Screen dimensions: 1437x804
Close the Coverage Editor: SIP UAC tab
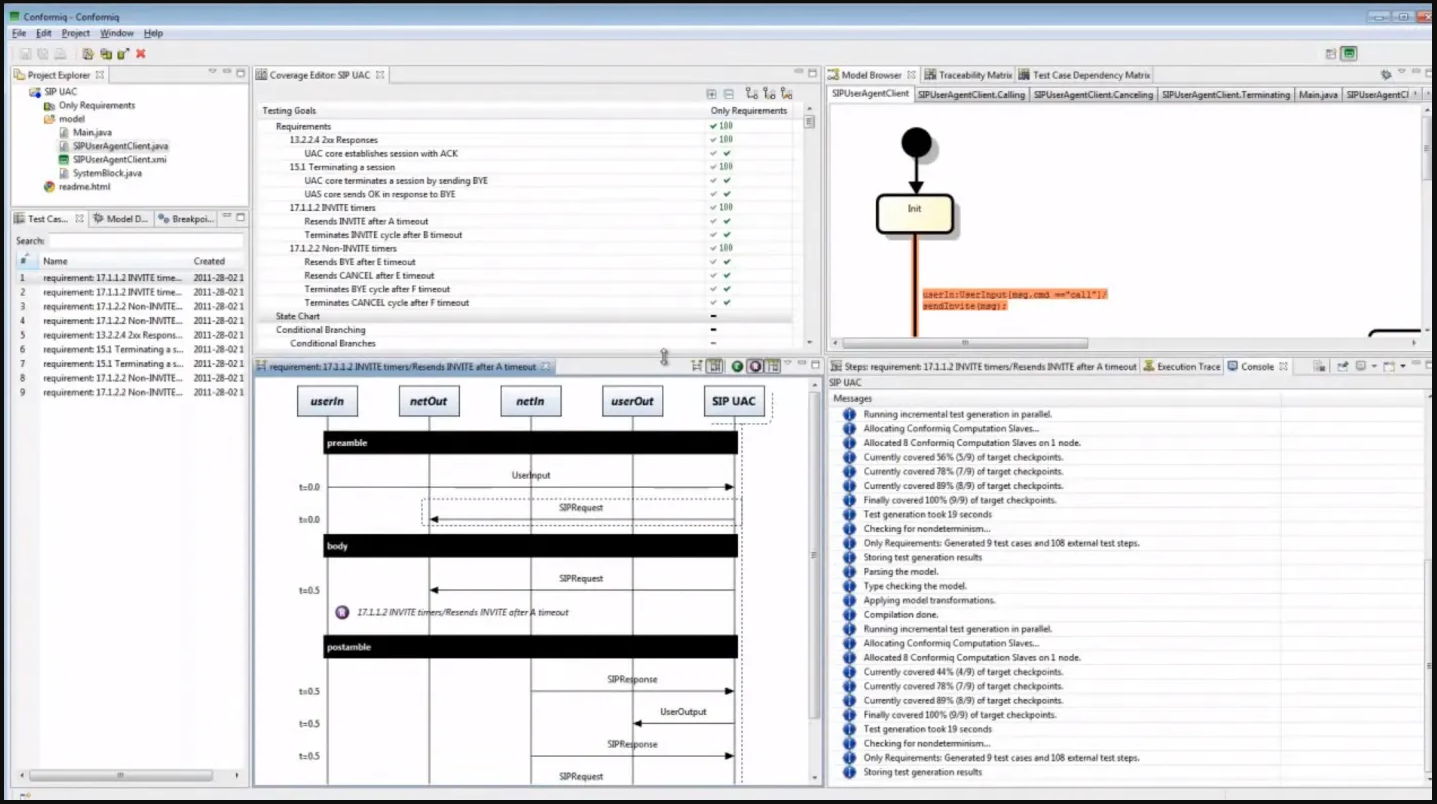coord(380,75)
